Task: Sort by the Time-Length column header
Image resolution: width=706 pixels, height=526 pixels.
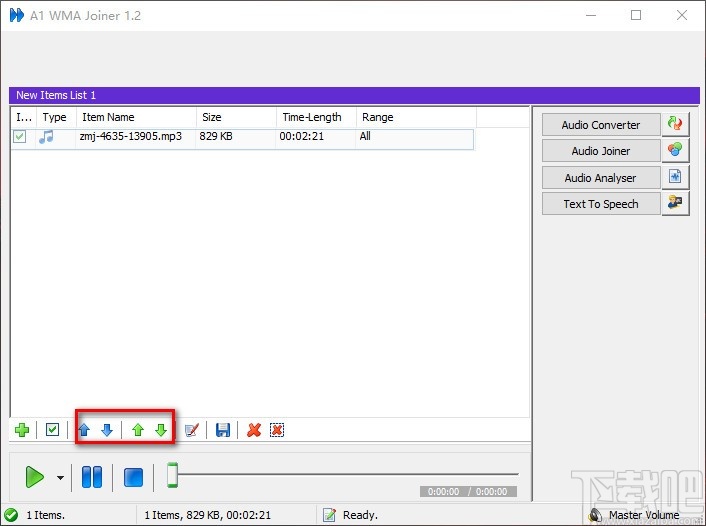Action: coord(316,117)
